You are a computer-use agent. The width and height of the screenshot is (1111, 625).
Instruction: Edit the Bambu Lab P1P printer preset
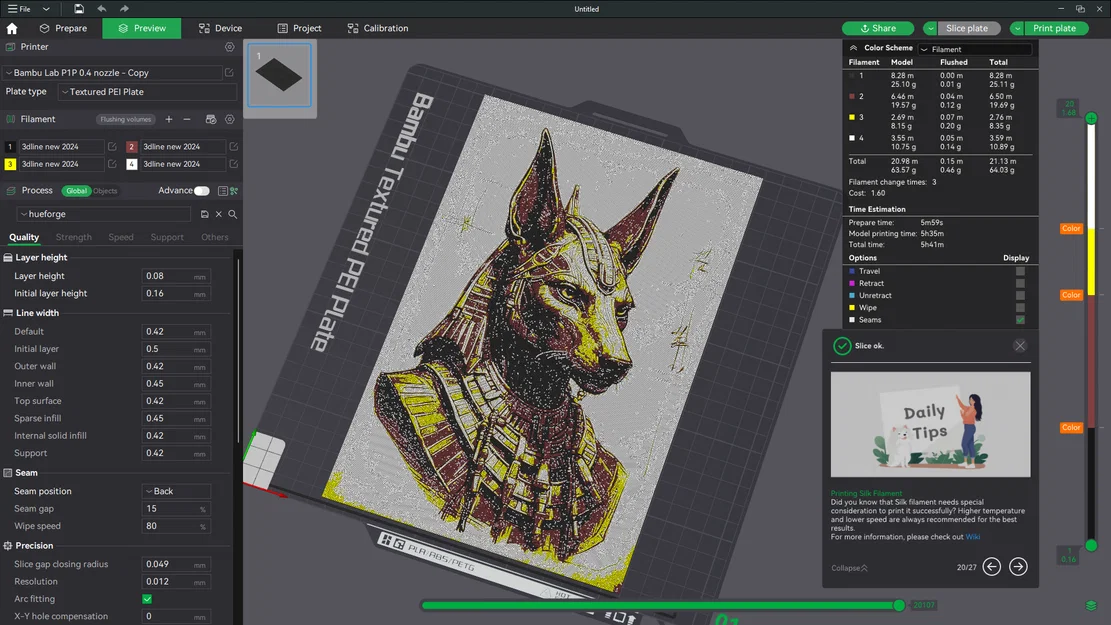[229, 72]
